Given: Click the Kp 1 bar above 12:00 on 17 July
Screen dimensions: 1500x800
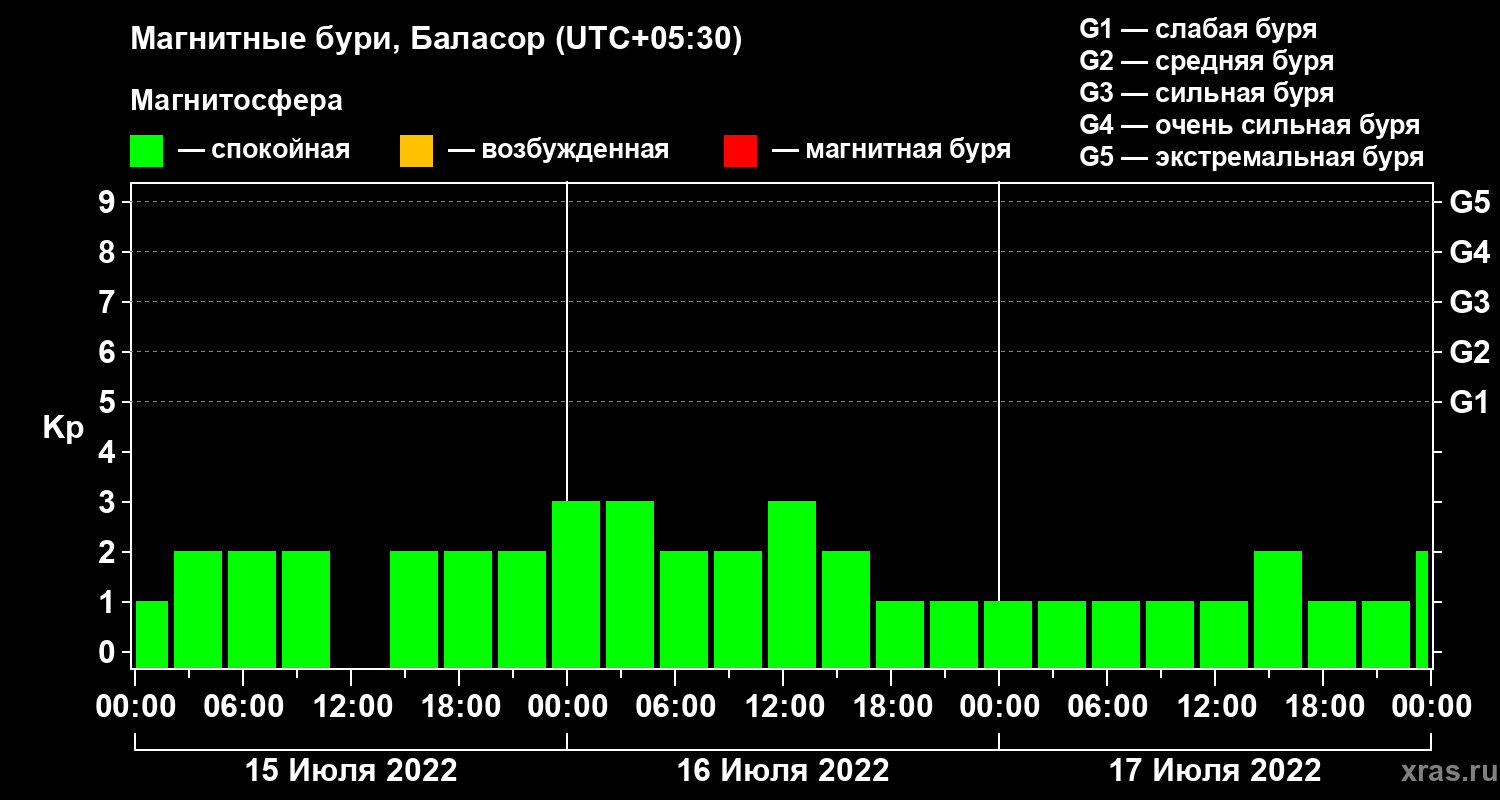Looking at the screenshot, I should pos(1224,635).
